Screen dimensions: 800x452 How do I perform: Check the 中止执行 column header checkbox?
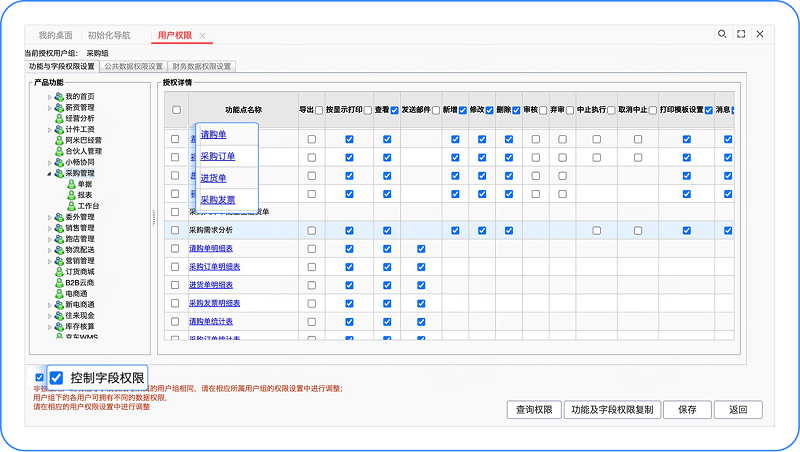[x=611, y=110]
